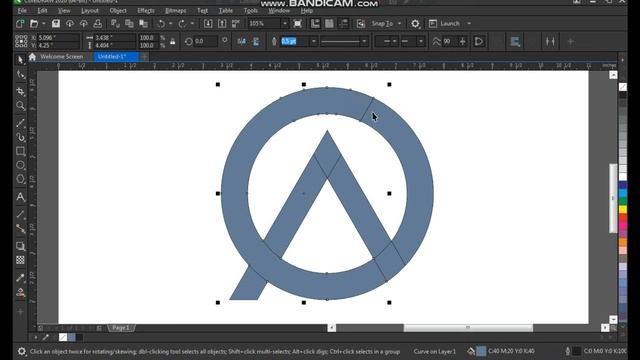Click the Publish to PDF icon

point(236,24)
